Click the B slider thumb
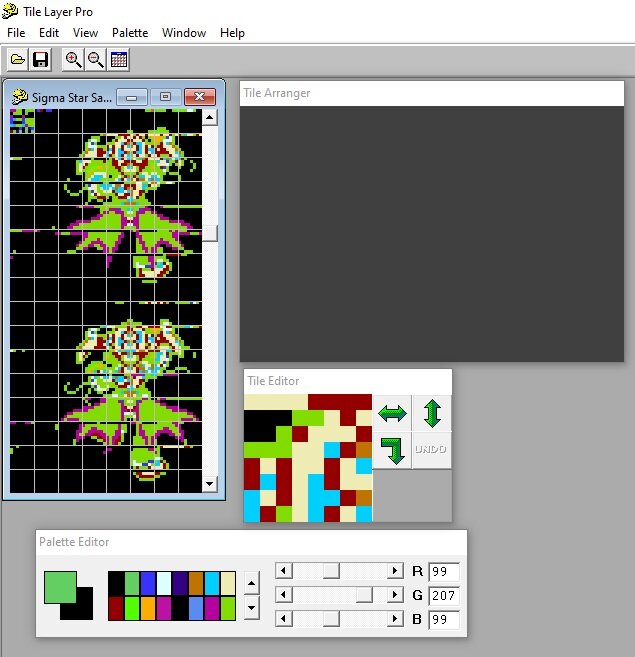Viewport: 635px width, 657px height. (331, 618)
